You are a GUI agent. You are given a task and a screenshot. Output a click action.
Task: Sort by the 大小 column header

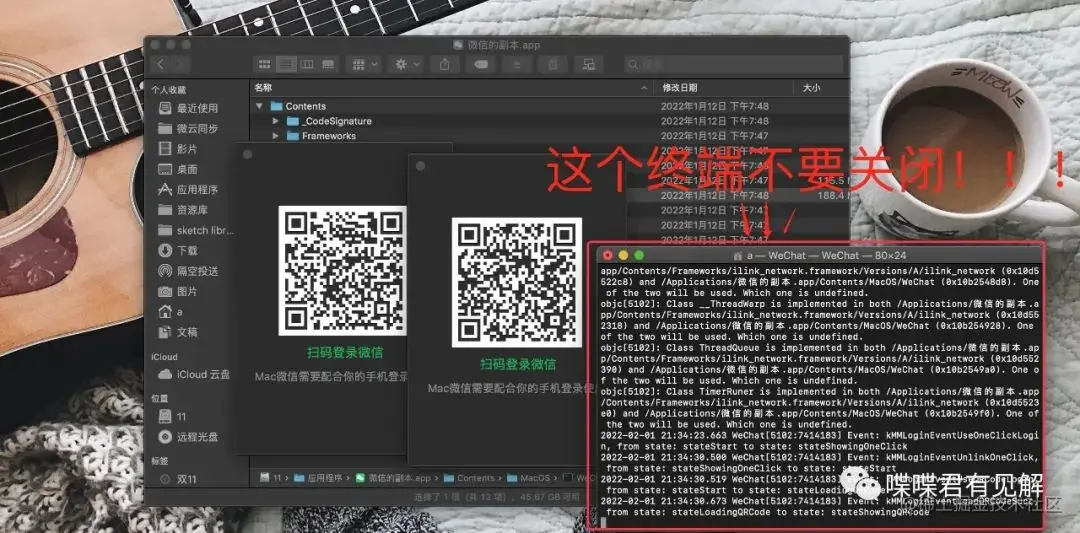click(821, 88)
